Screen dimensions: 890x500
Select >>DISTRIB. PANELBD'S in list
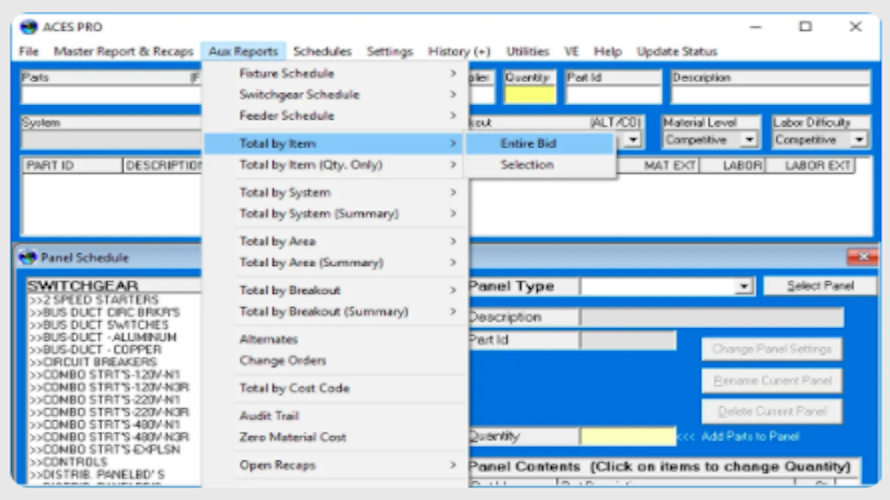point(97,474)
